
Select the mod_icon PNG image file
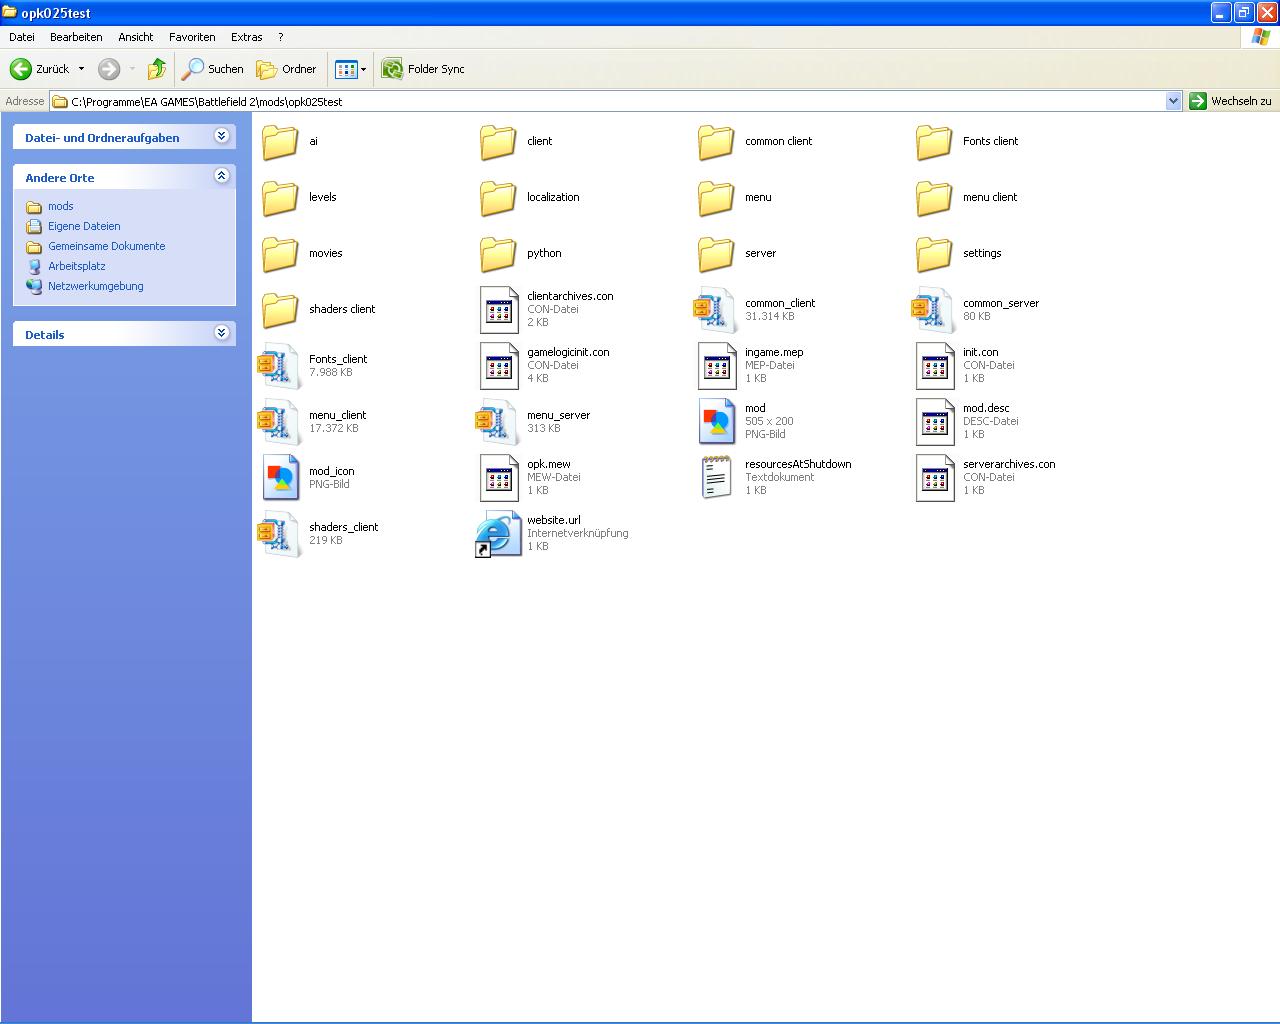tap(281, 478)
